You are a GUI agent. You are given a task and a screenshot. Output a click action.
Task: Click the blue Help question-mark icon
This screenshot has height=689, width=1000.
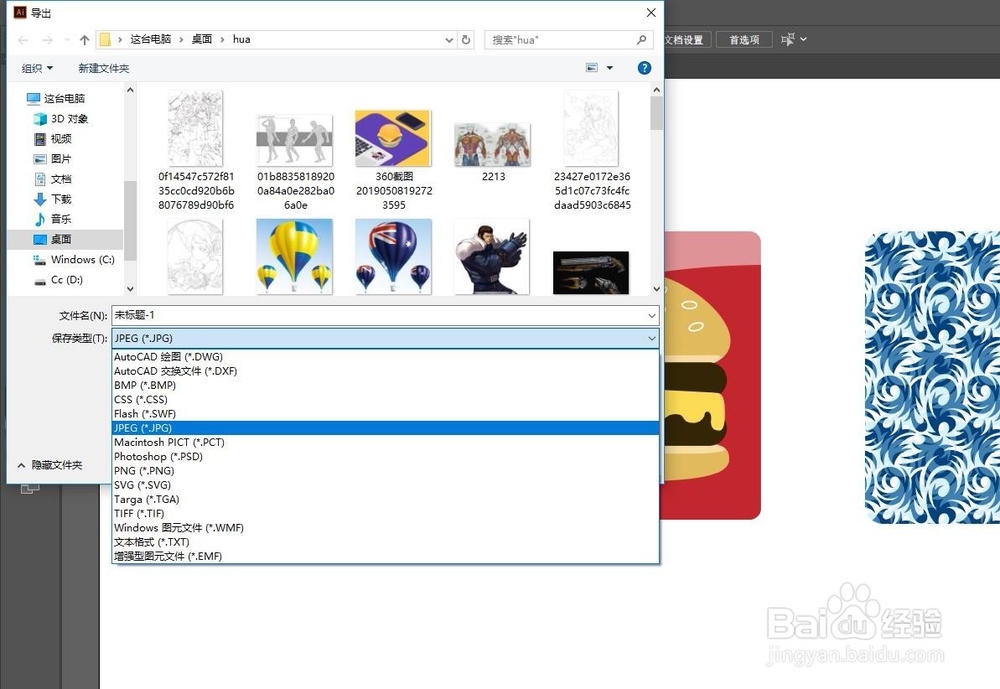(x=645, y=68)
